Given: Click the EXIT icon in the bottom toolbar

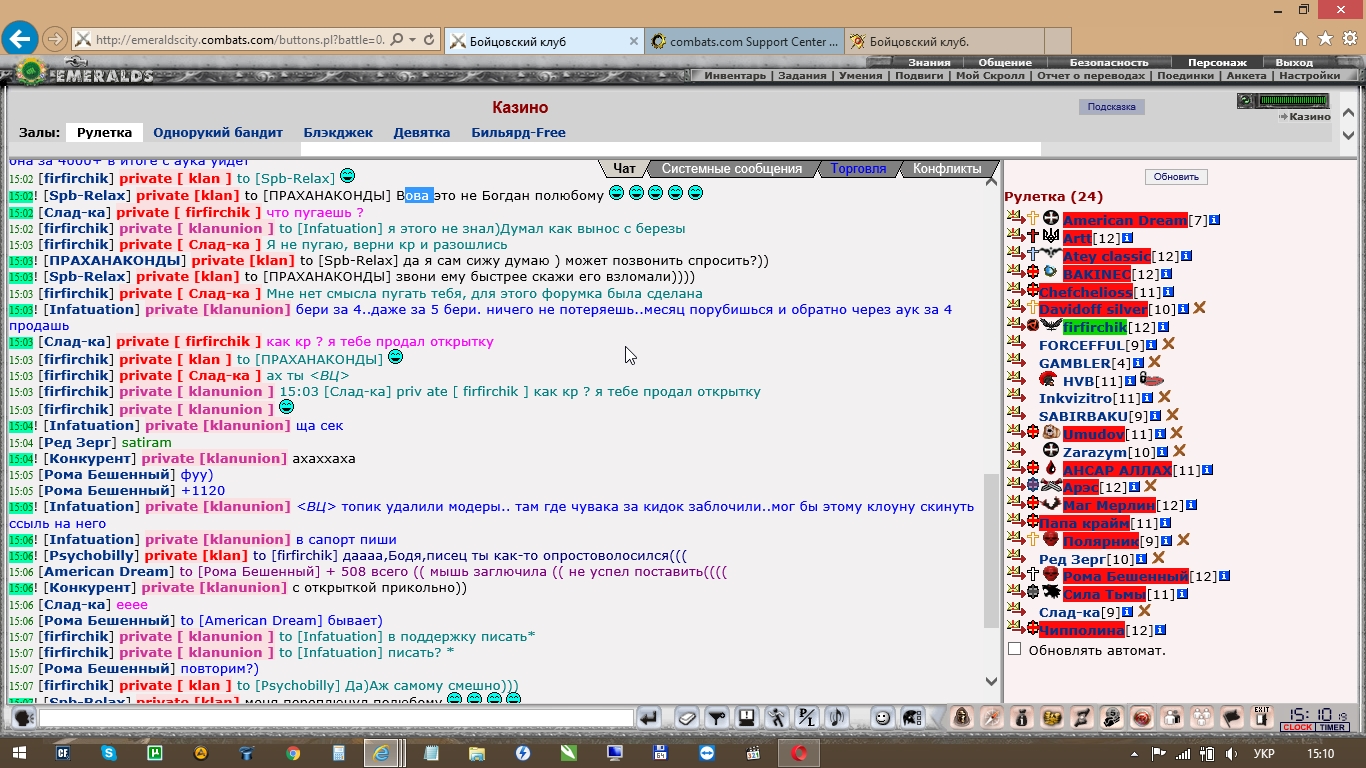Looking at the screenshot, I should (1262, 717).
